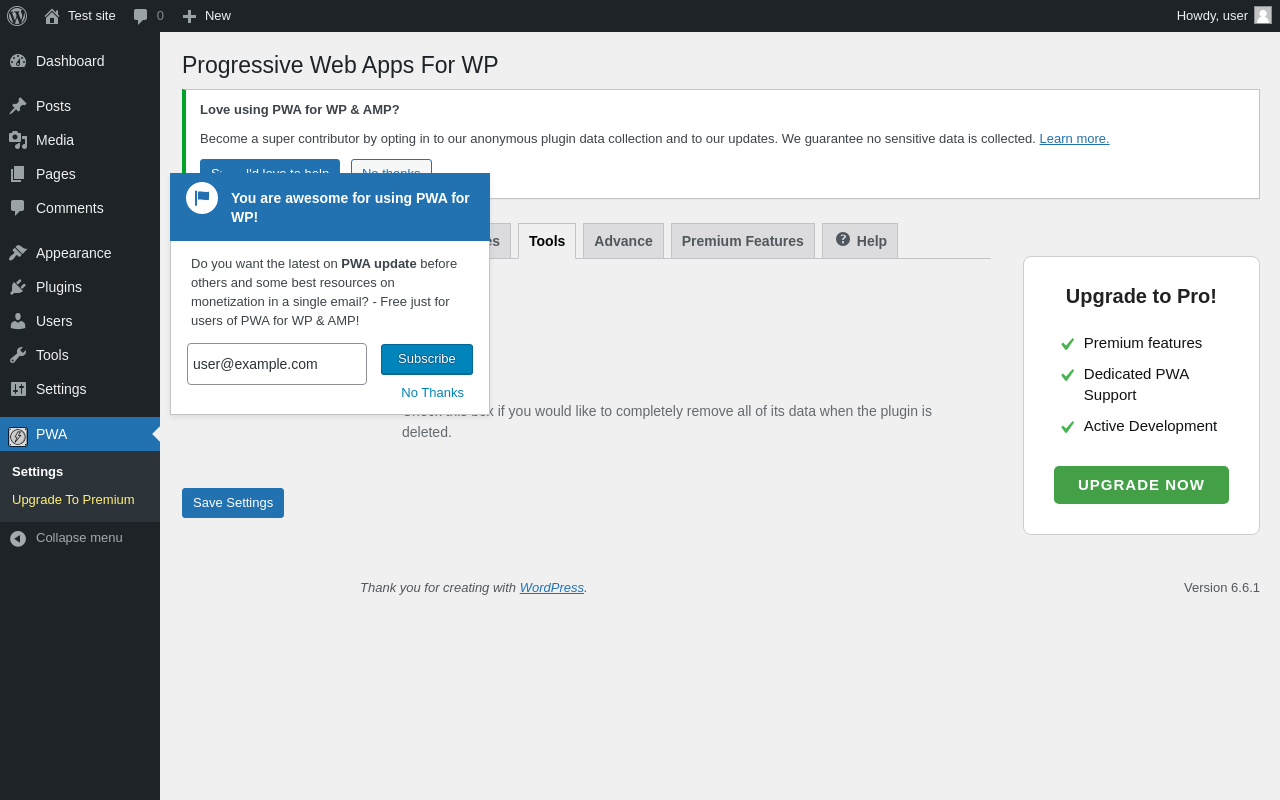The height and width of the screenshot is (800, 1280).
Task: Click the Save Settings button
Action: pos(233,503)
